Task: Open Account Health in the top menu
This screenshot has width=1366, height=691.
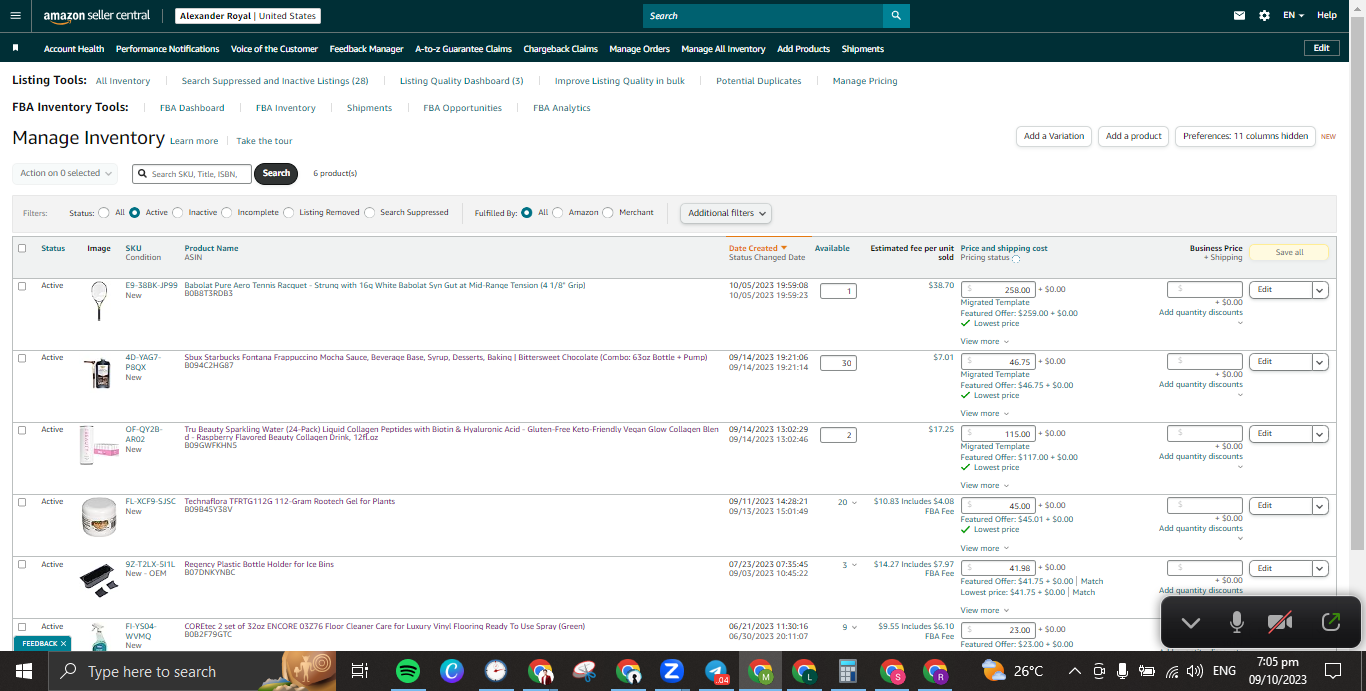Action: point(74,49)
